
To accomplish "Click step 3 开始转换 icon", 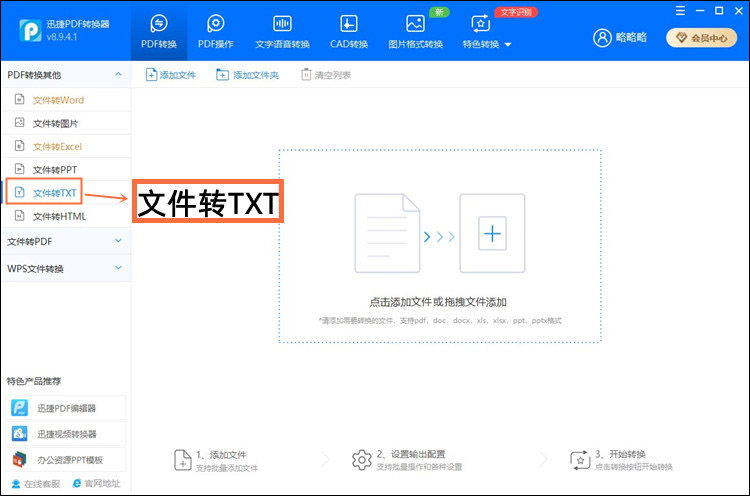I will 580,460.
